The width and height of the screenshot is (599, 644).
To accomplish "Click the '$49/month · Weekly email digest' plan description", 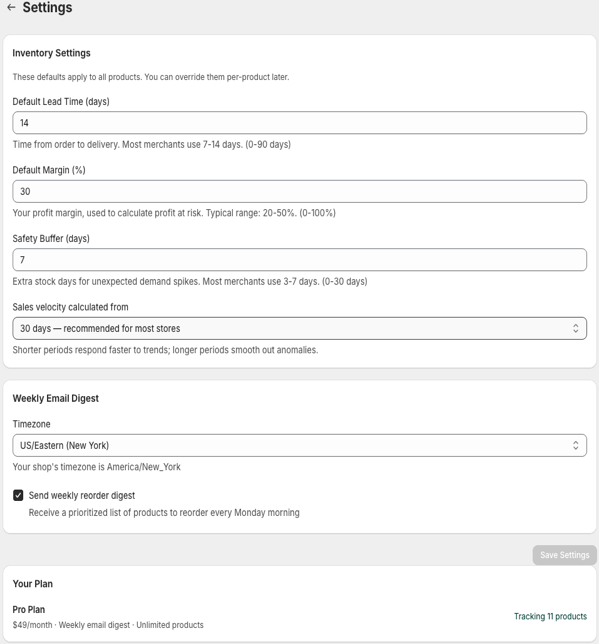I will coord(108,625).
